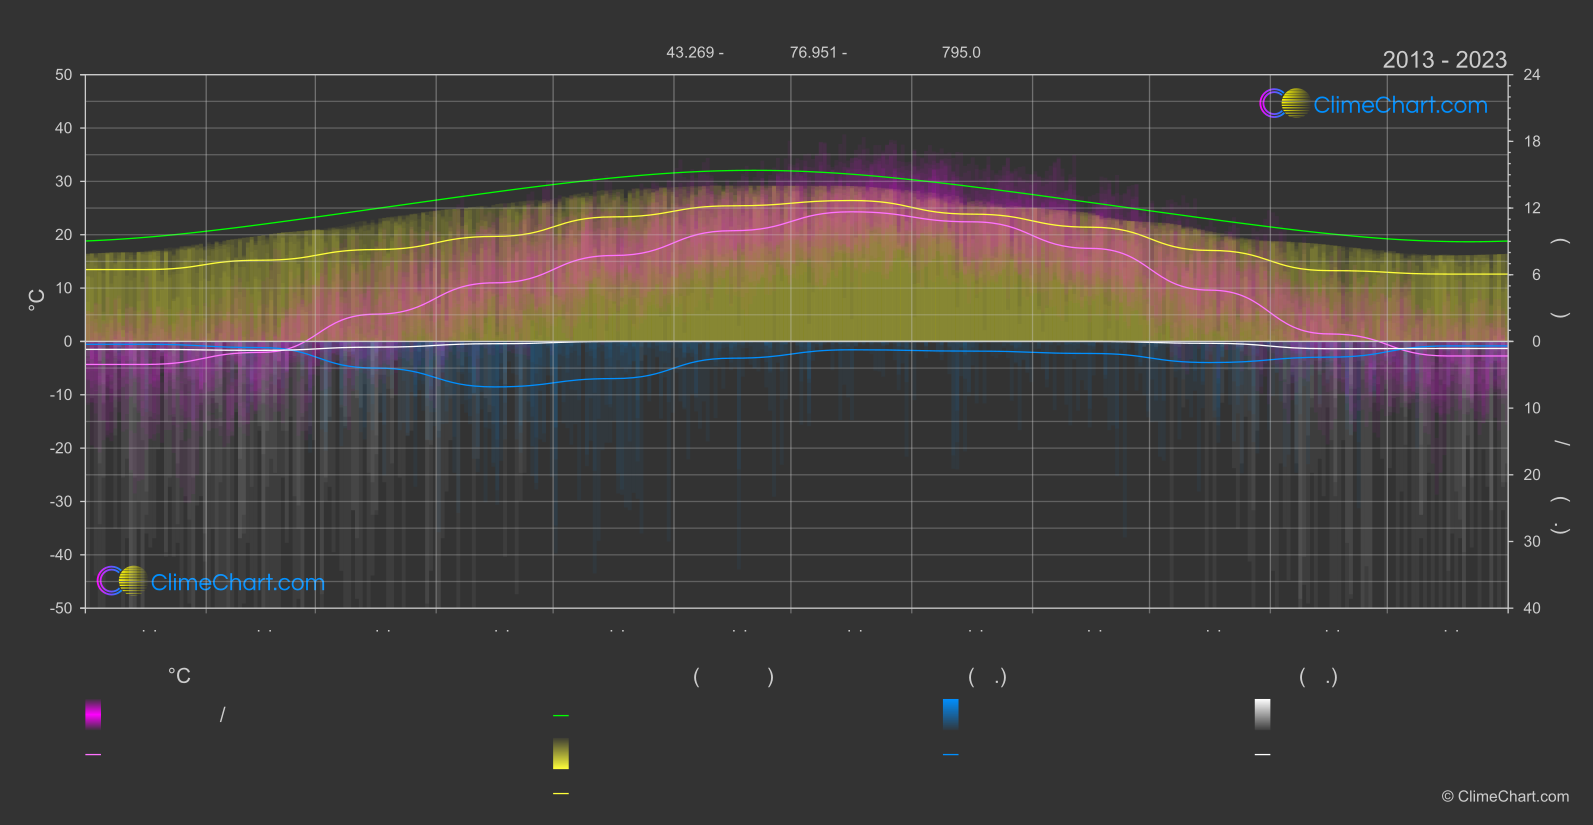Click the ClimeChart.com logo at bottom left

click(x=211, y=581)
